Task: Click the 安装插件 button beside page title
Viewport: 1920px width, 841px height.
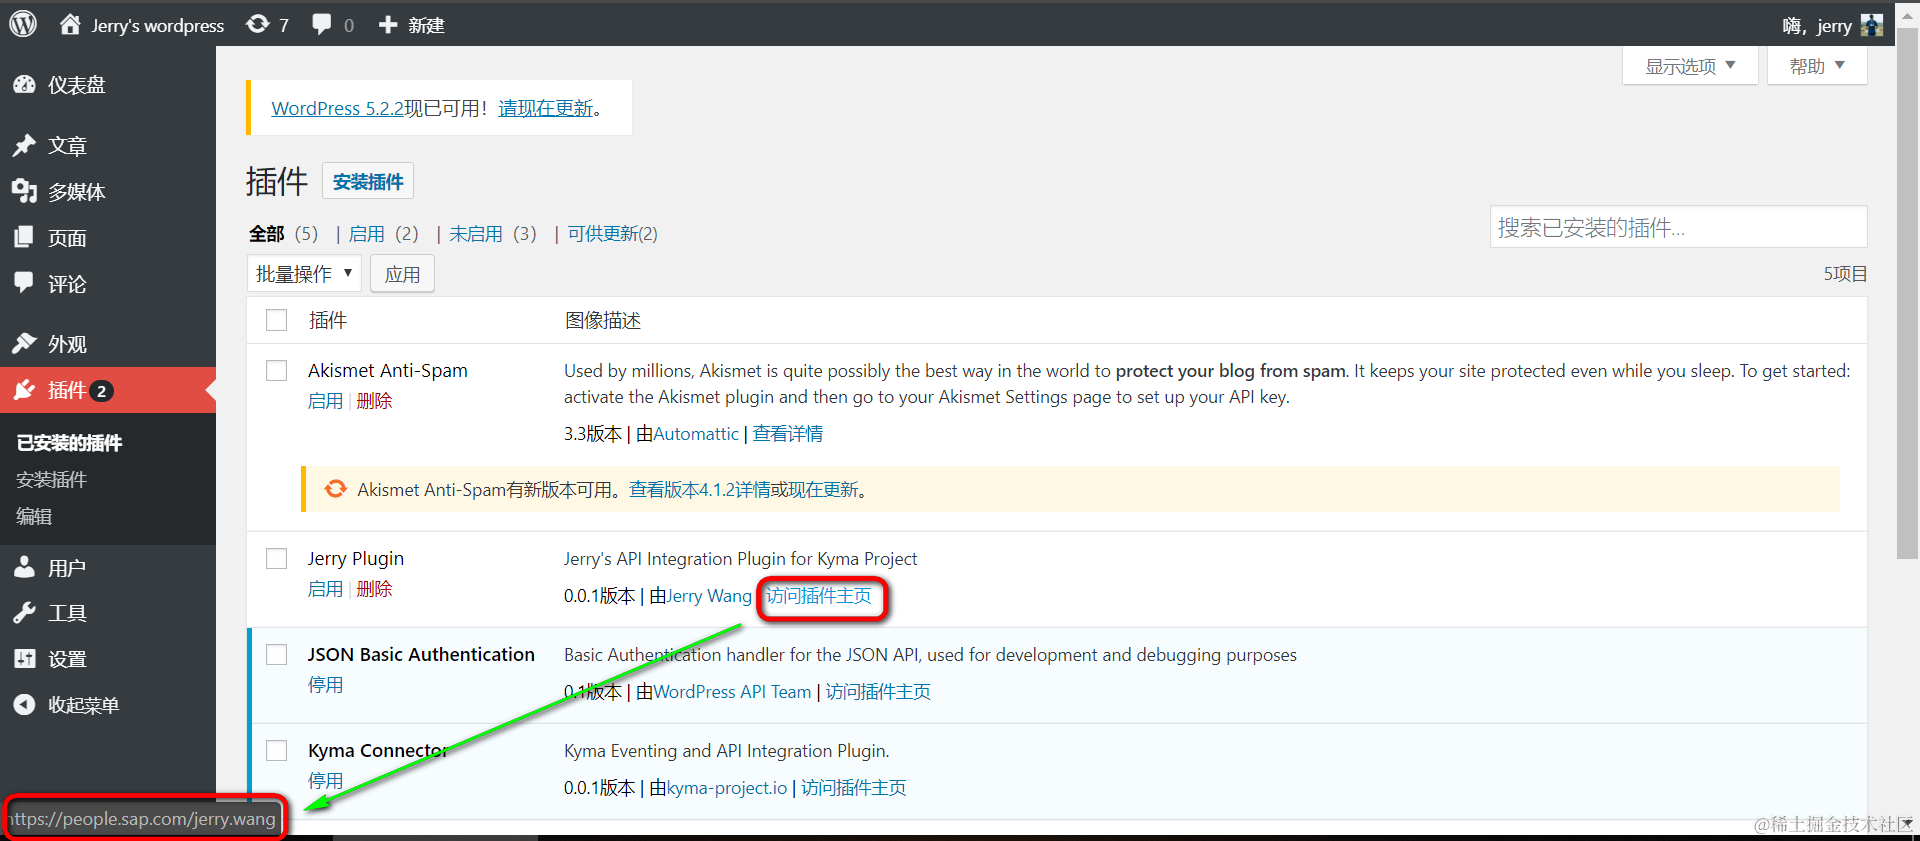Action: tap(368, 181)
